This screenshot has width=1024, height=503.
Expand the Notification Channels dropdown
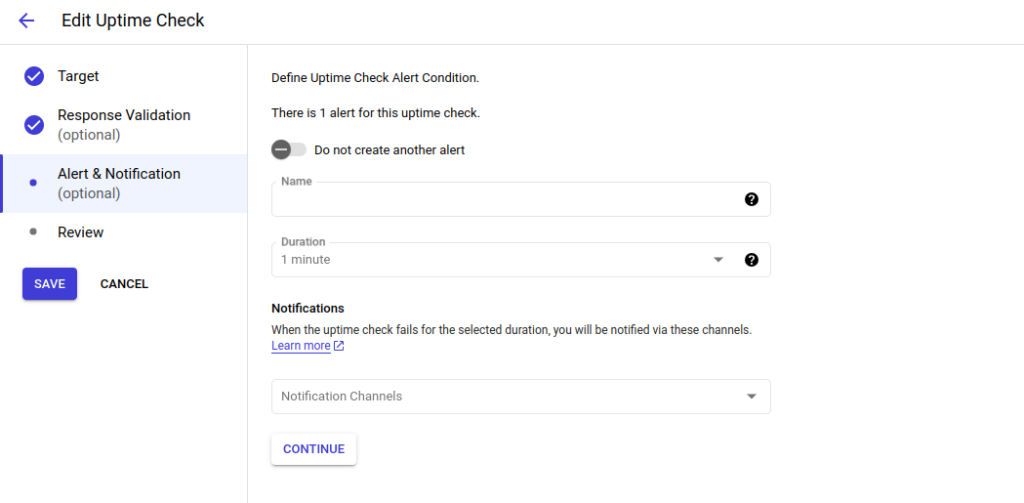(520, 396)
